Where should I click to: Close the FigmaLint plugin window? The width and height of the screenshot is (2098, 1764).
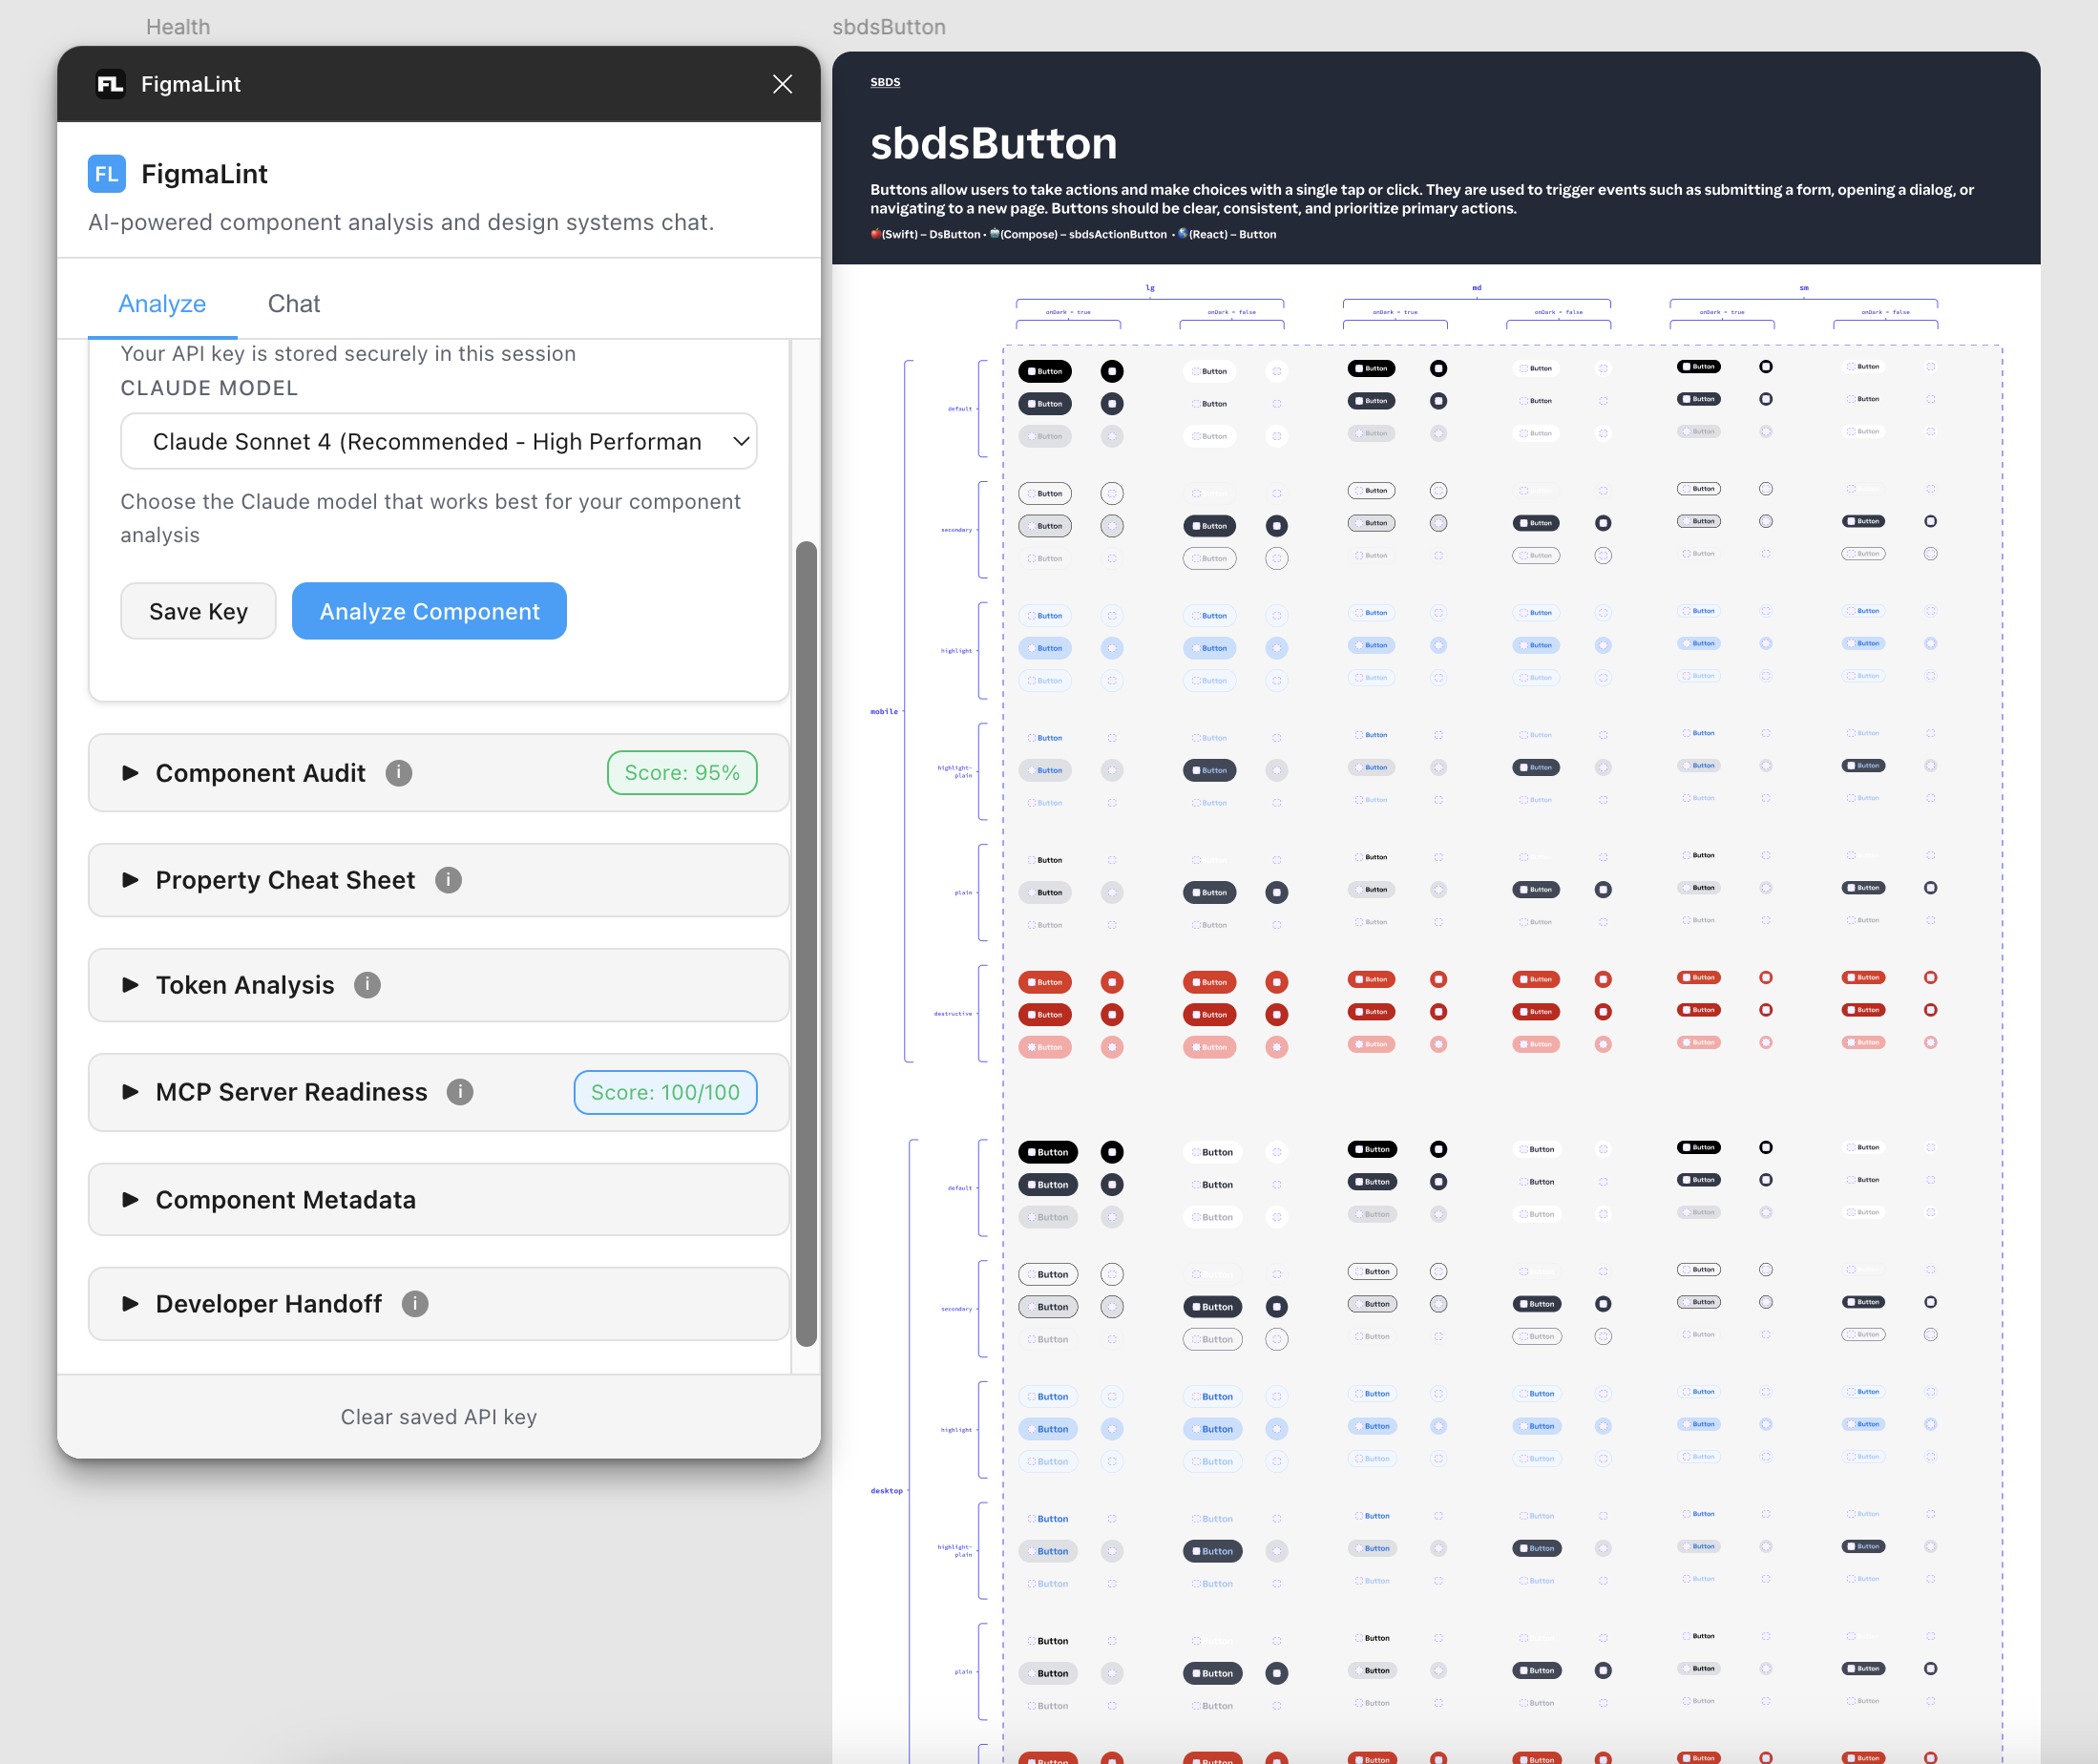782,84
